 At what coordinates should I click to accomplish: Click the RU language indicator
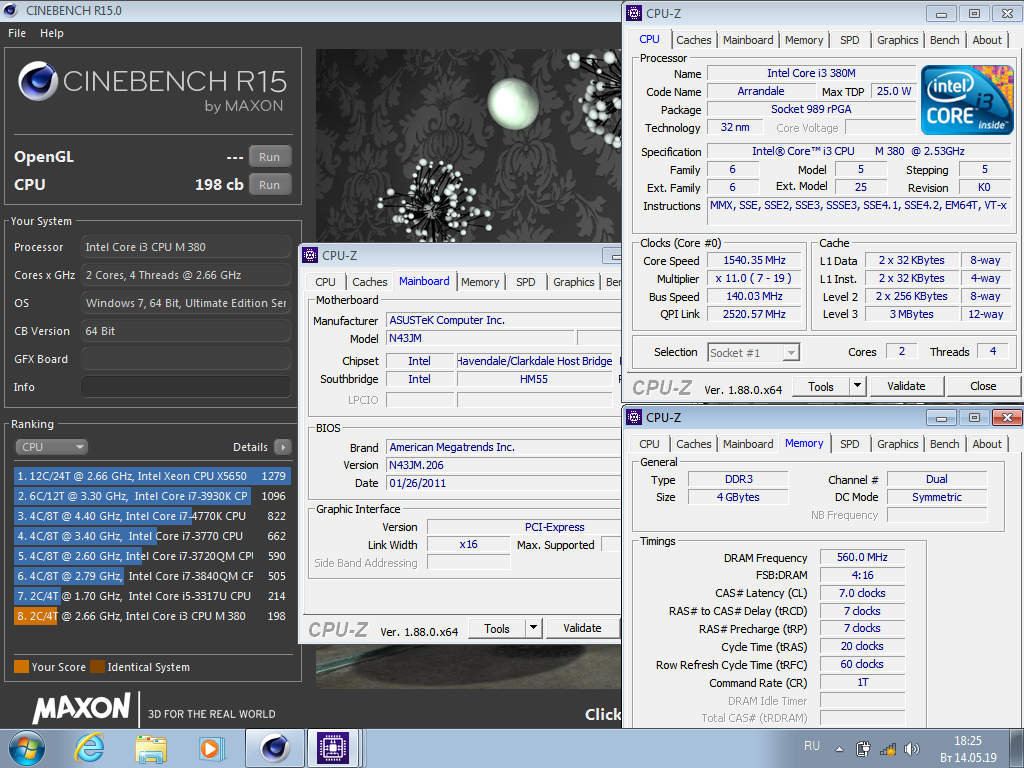tap(812, 746)
